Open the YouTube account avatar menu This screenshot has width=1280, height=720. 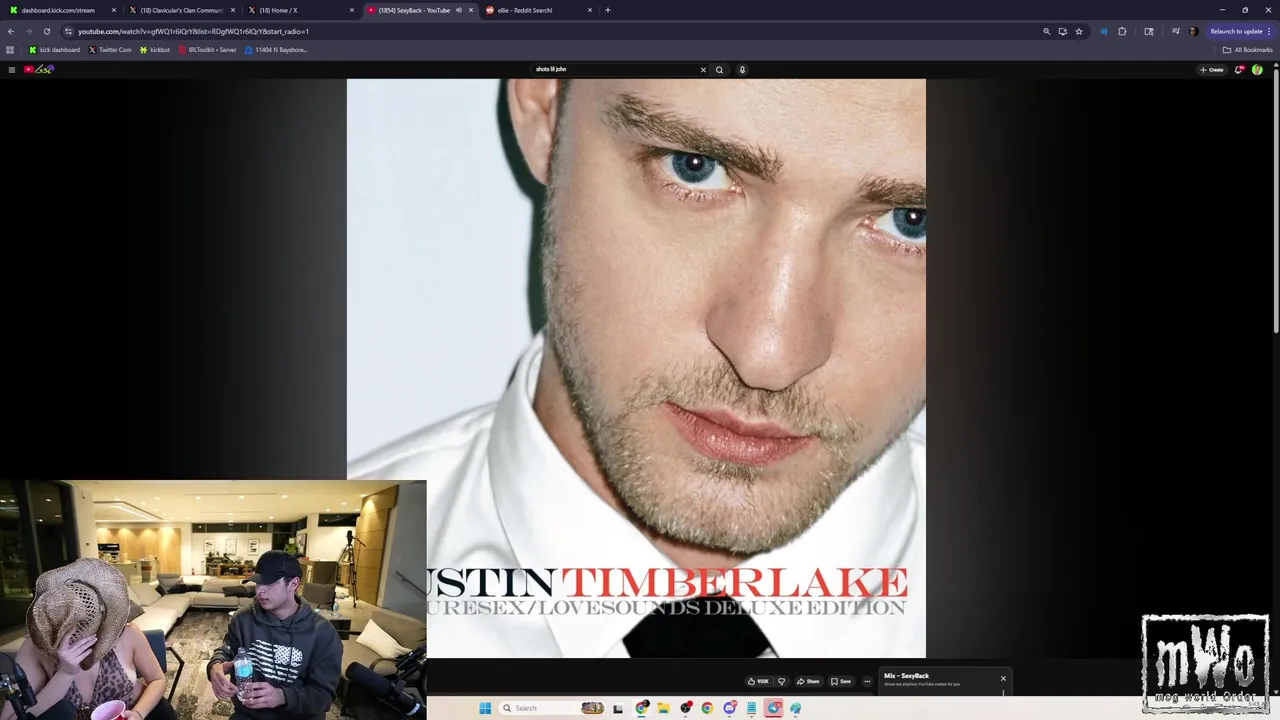coord(1257,69)
